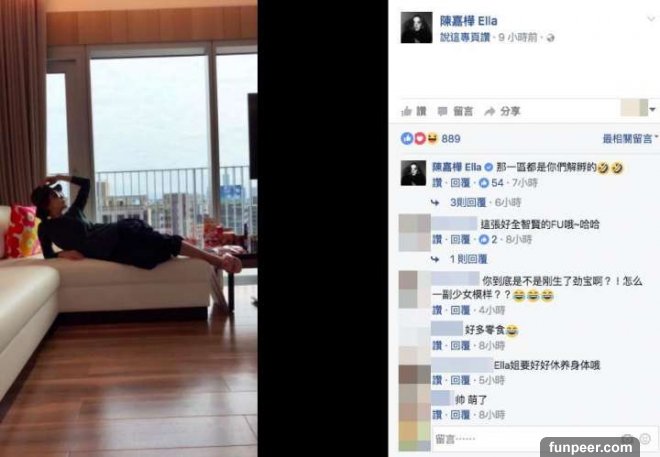
Task: Open the 最相關留言 comment sorting dropdown
Action: pos(630,138)
